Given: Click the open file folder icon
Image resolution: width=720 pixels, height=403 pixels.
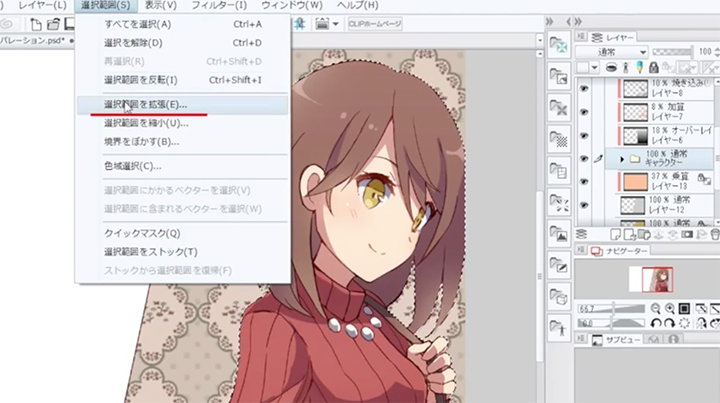Looking at the screenshot, I should click(x=53, y=24).
